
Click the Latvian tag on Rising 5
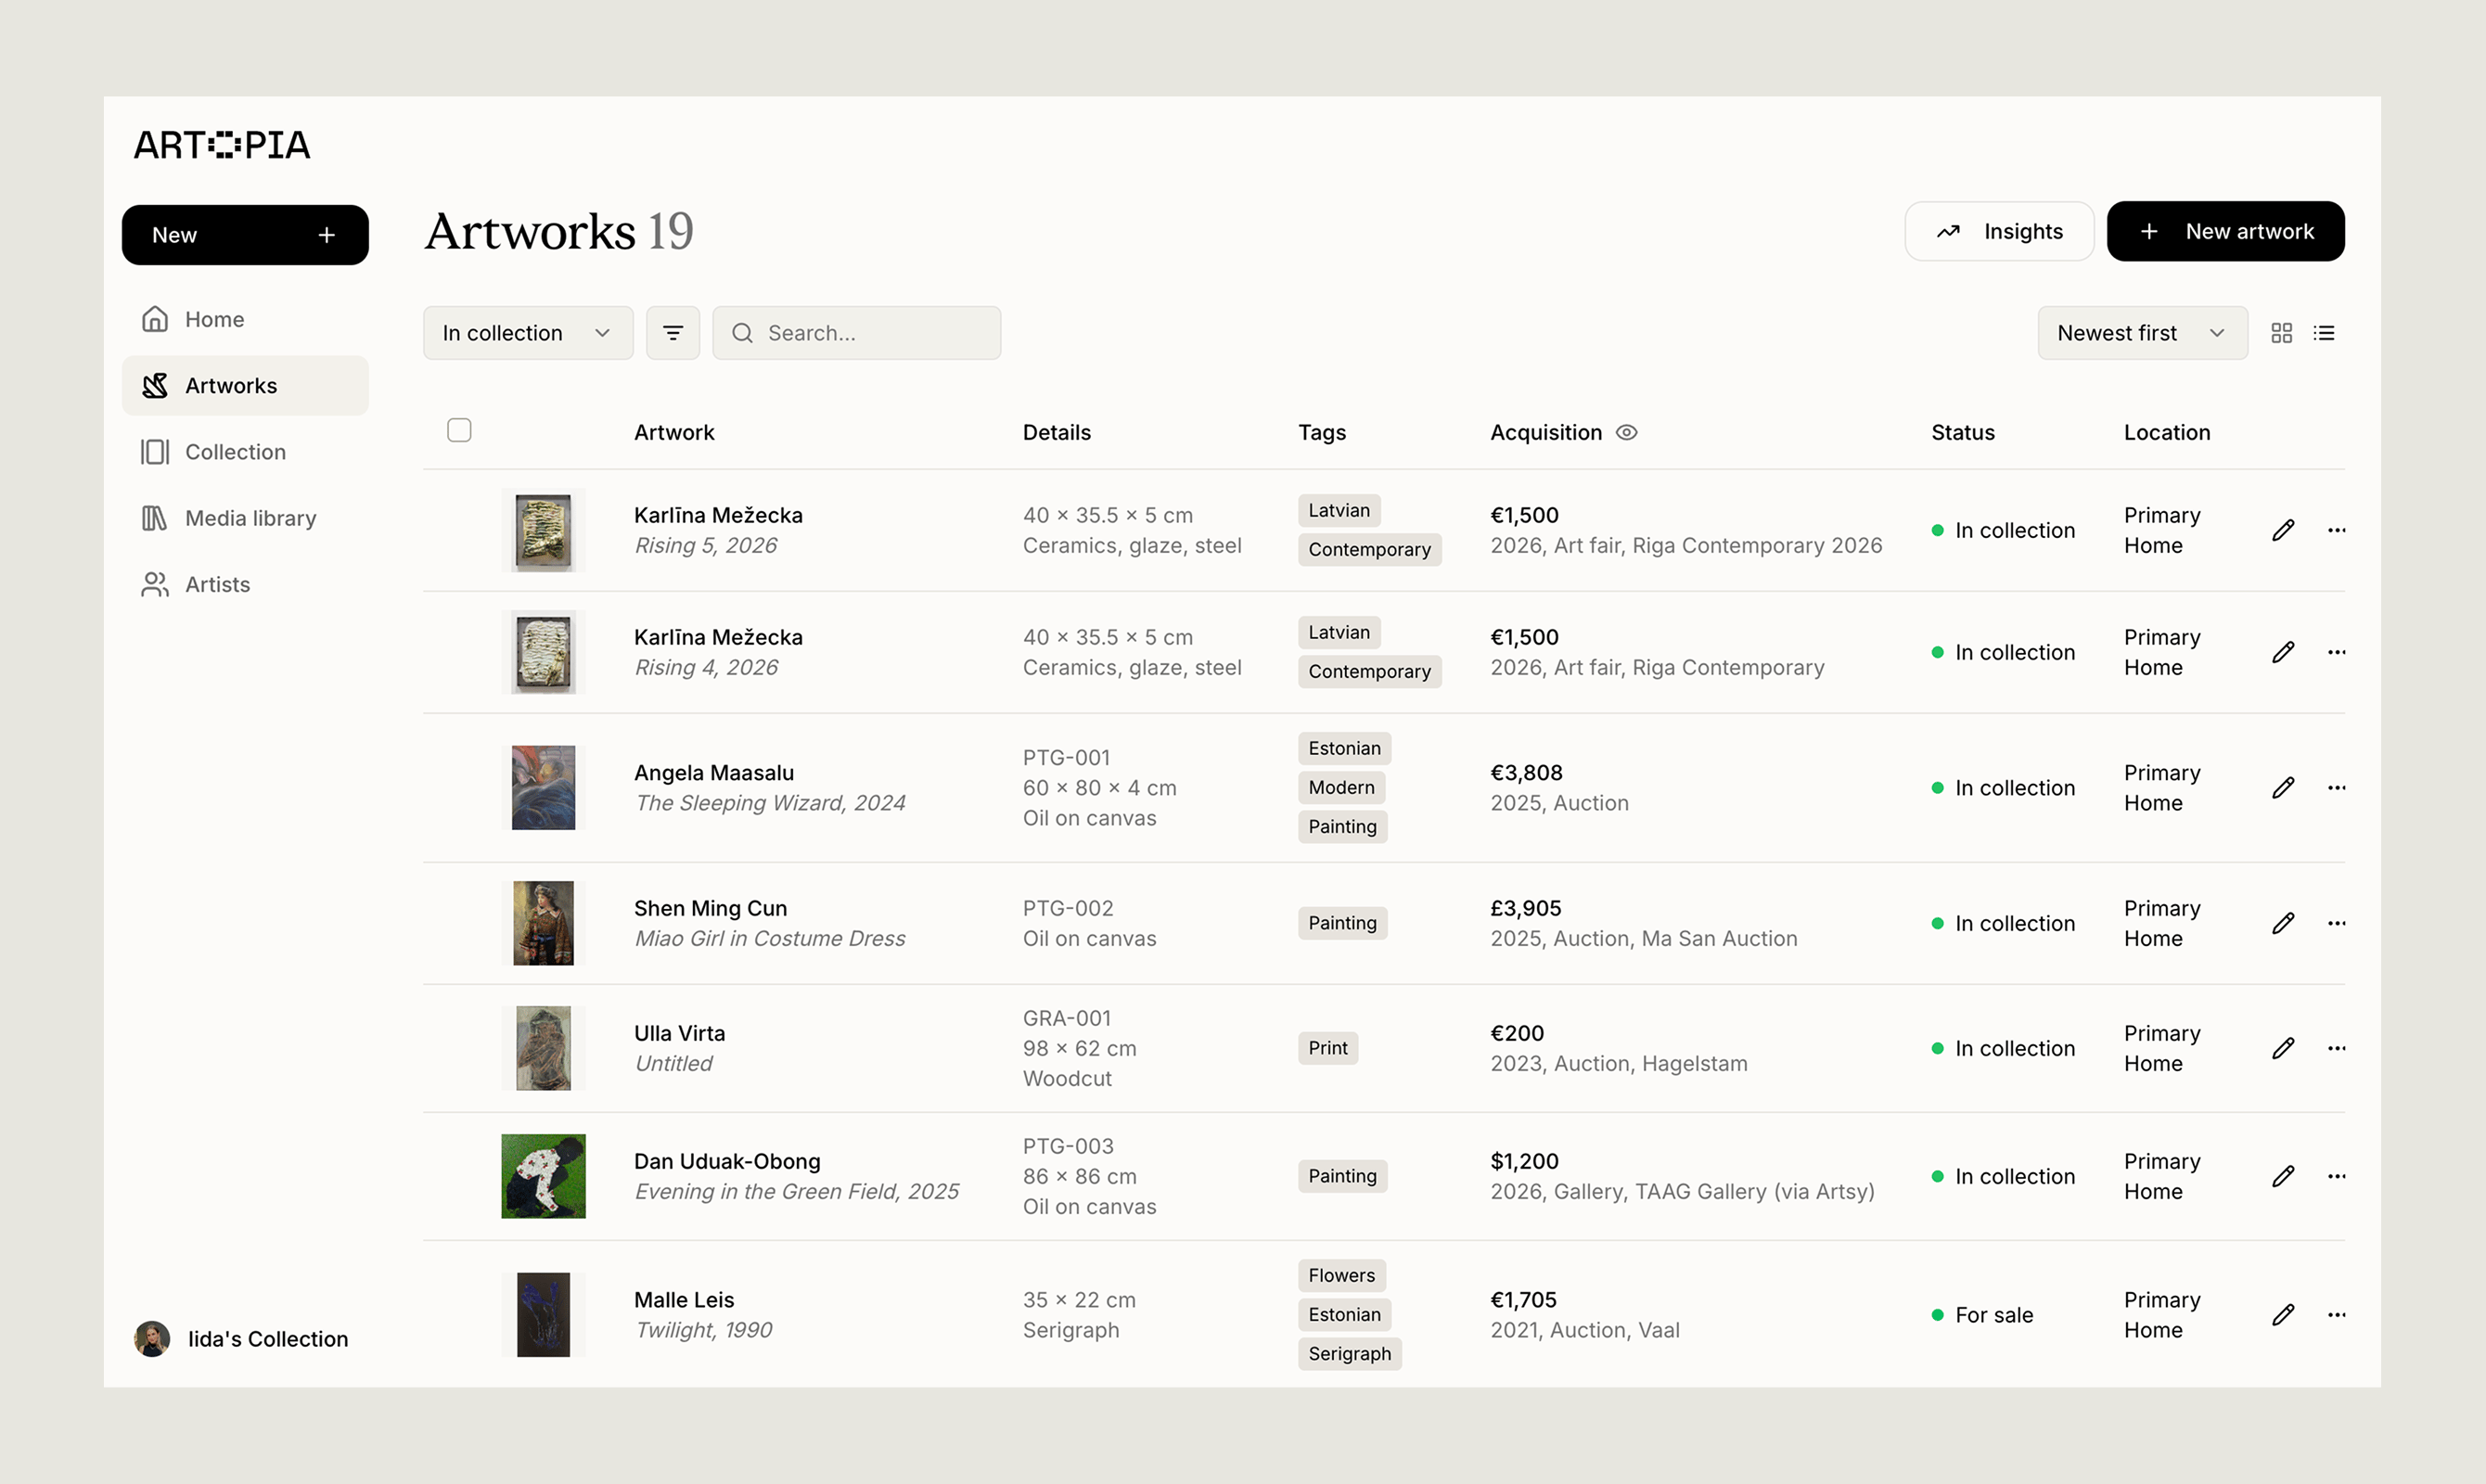(1339, 510)
